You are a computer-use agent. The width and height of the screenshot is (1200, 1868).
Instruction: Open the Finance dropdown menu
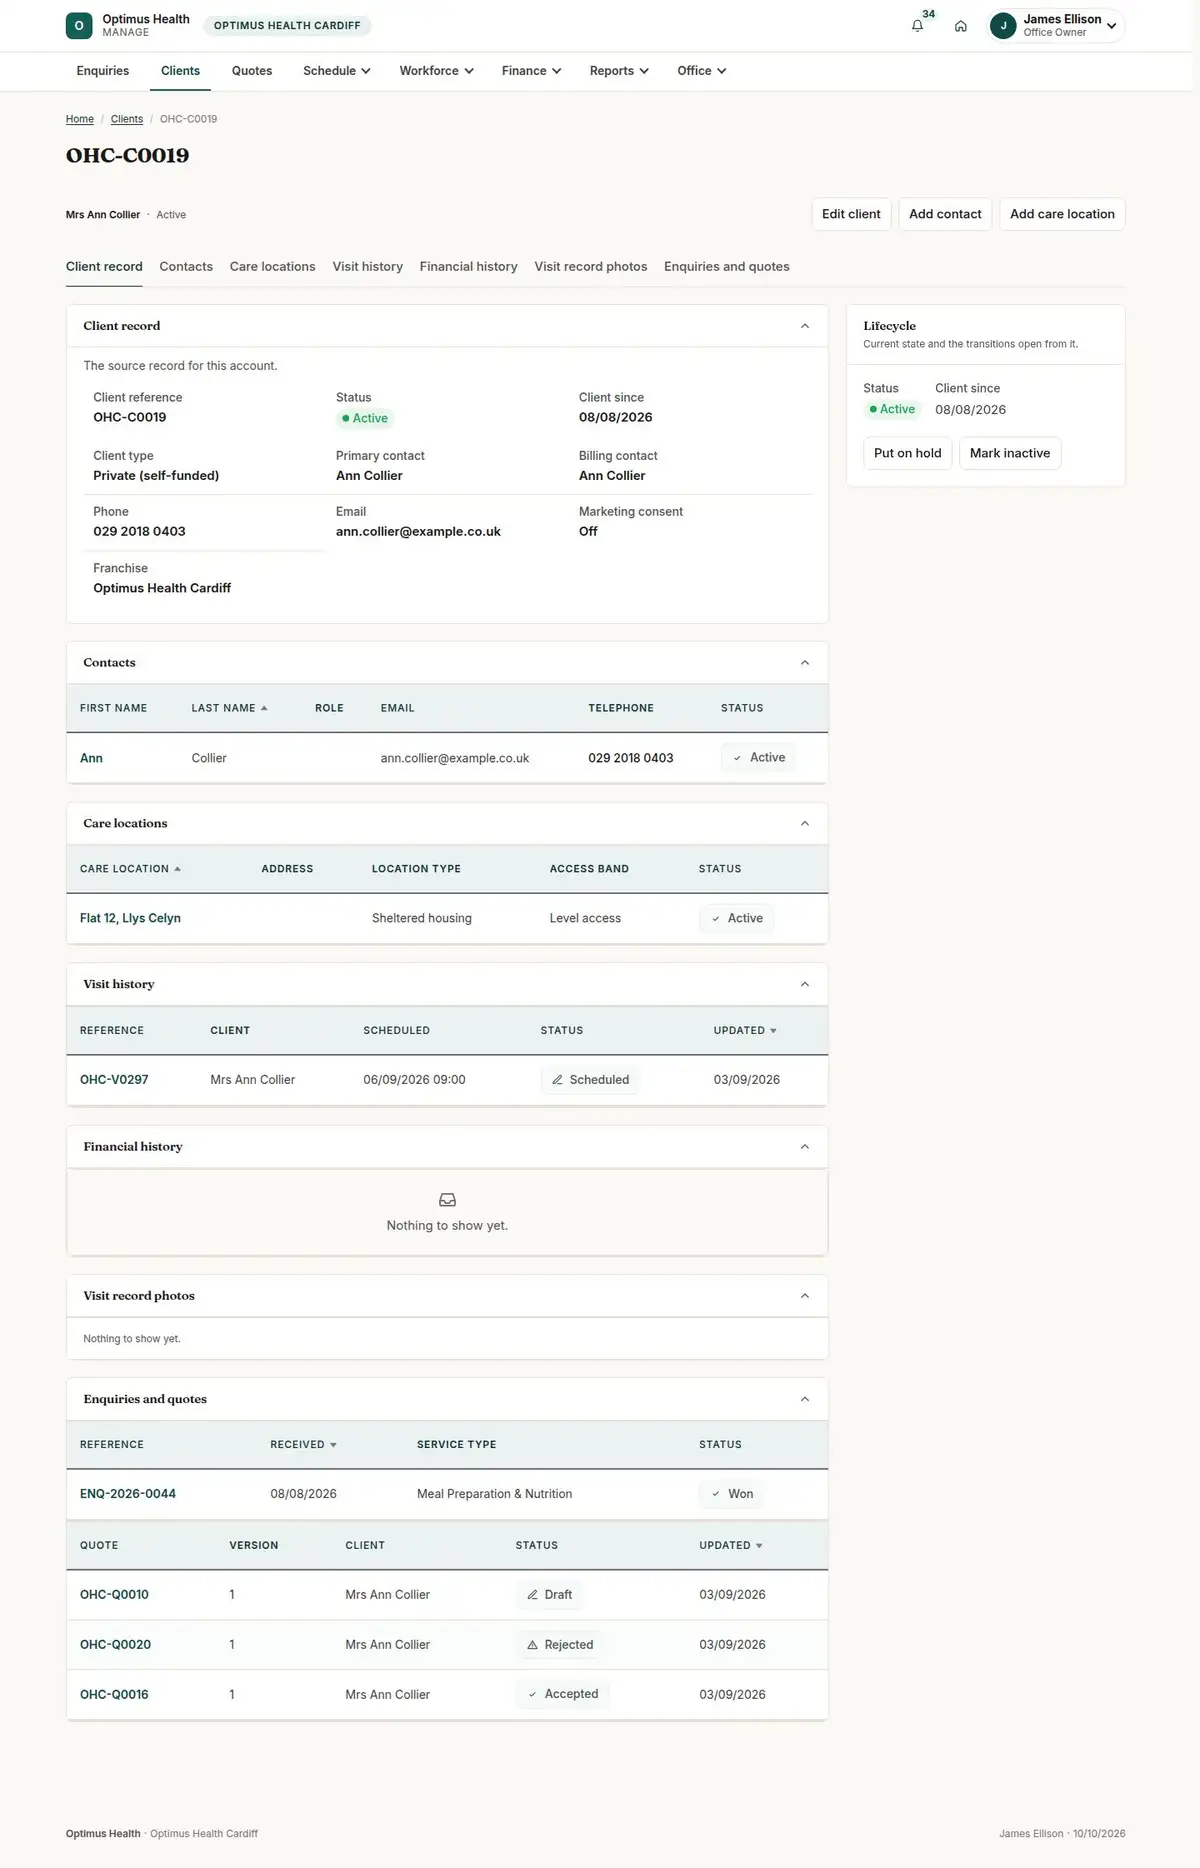click(x=531, y=71)
